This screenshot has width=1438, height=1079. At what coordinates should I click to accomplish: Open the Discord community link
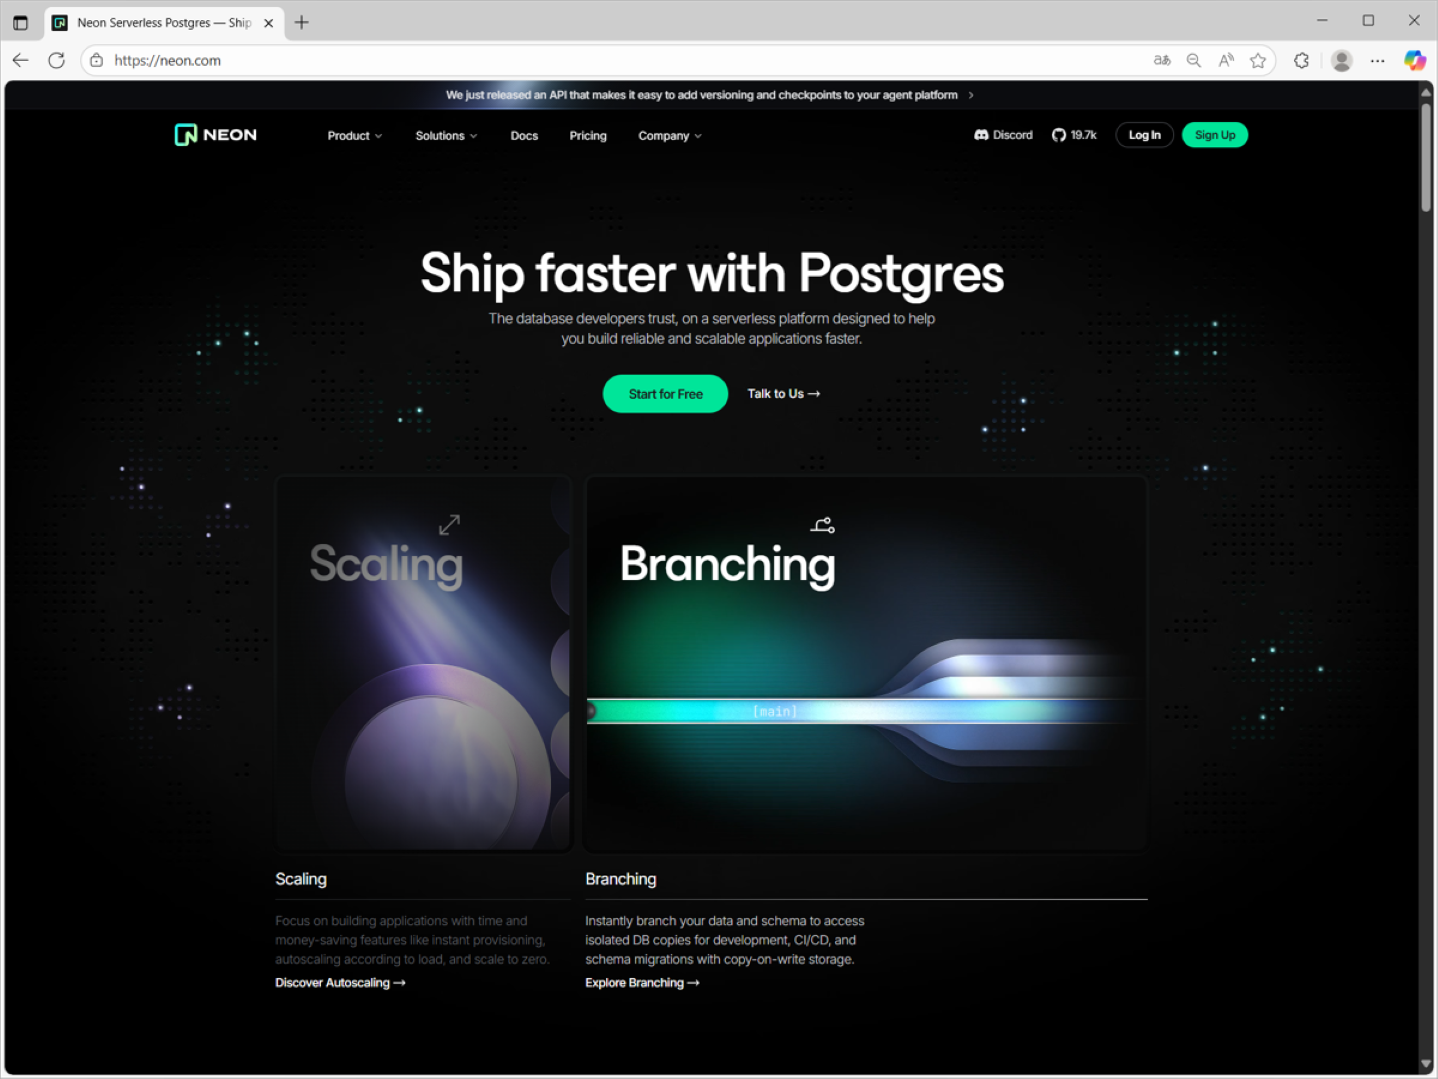coord(1003,135)
